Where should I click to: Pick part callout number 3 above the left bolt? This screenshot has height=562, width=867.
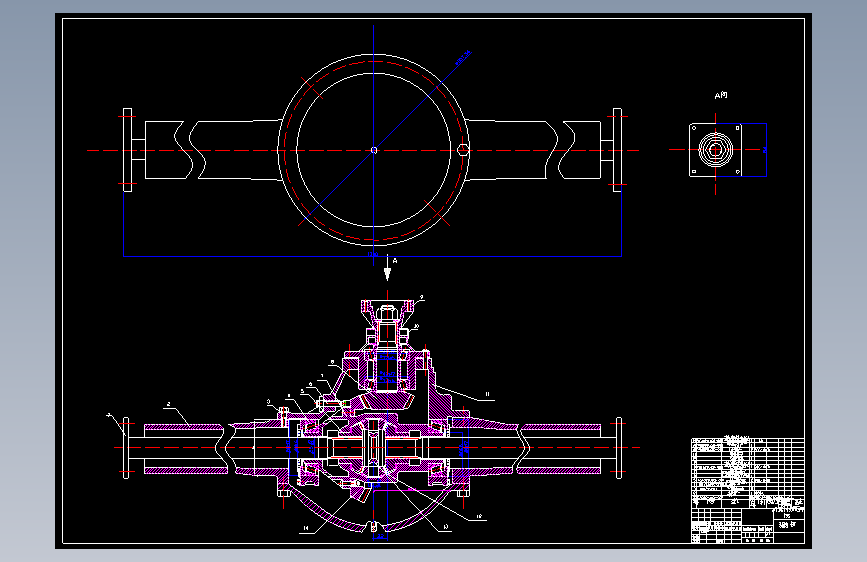click(x=269, y=402)
